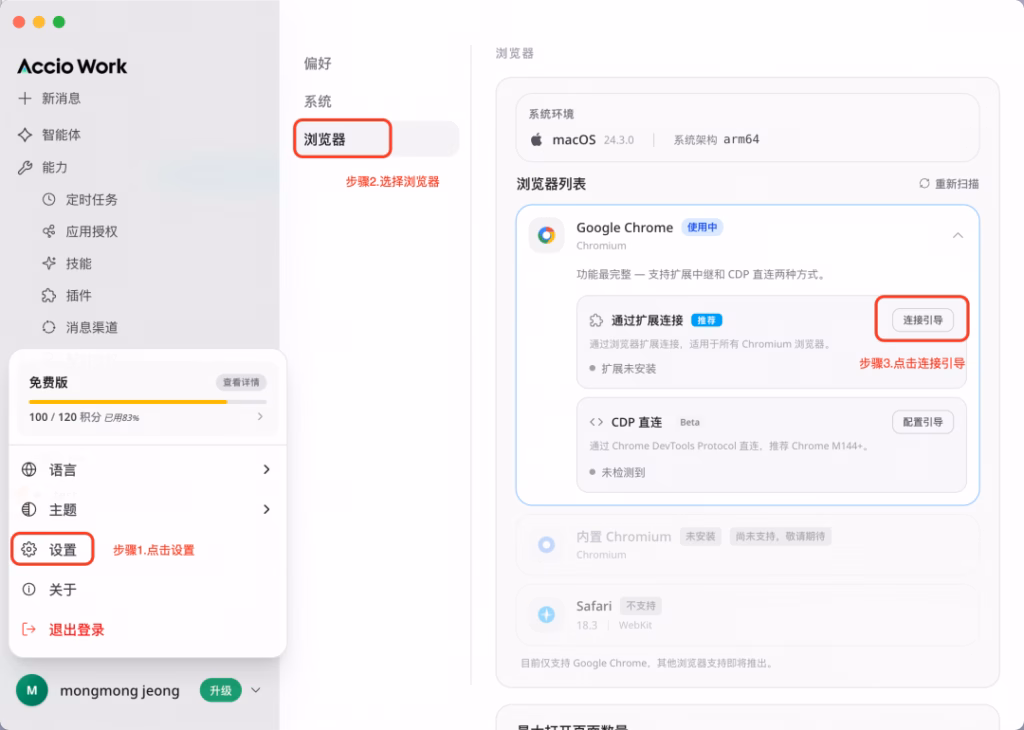
Task: Click the code brackets icon by CDP 直连
Action: (x=596, y=422)
